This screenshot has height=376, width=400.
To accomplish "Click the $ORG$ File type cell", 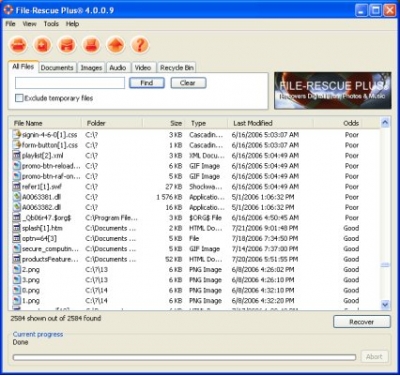I will [205, 218].
